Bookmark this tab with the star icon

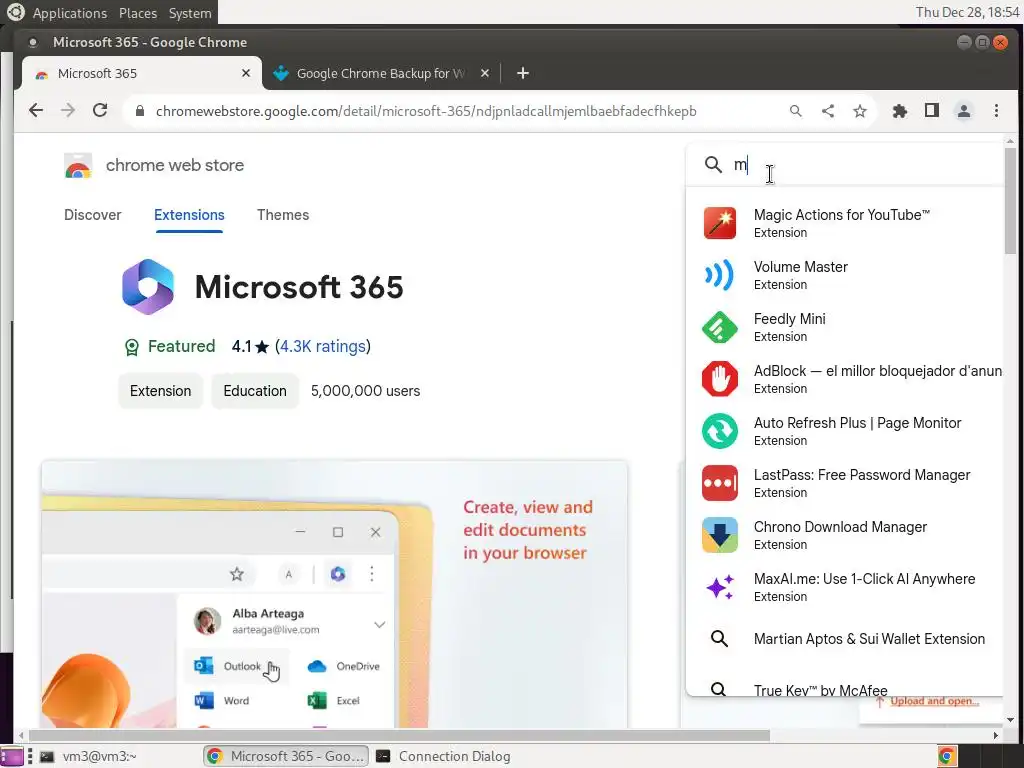coord(859,111)
